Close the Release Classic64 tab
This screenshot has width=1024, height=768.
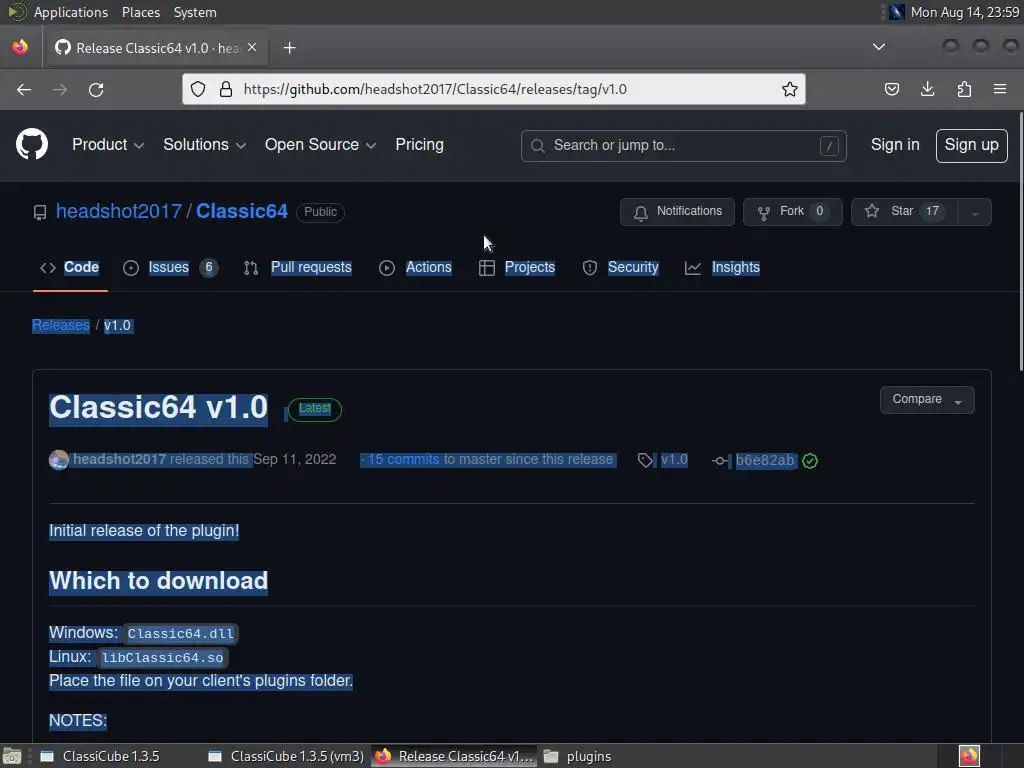[x=252, y=48]
